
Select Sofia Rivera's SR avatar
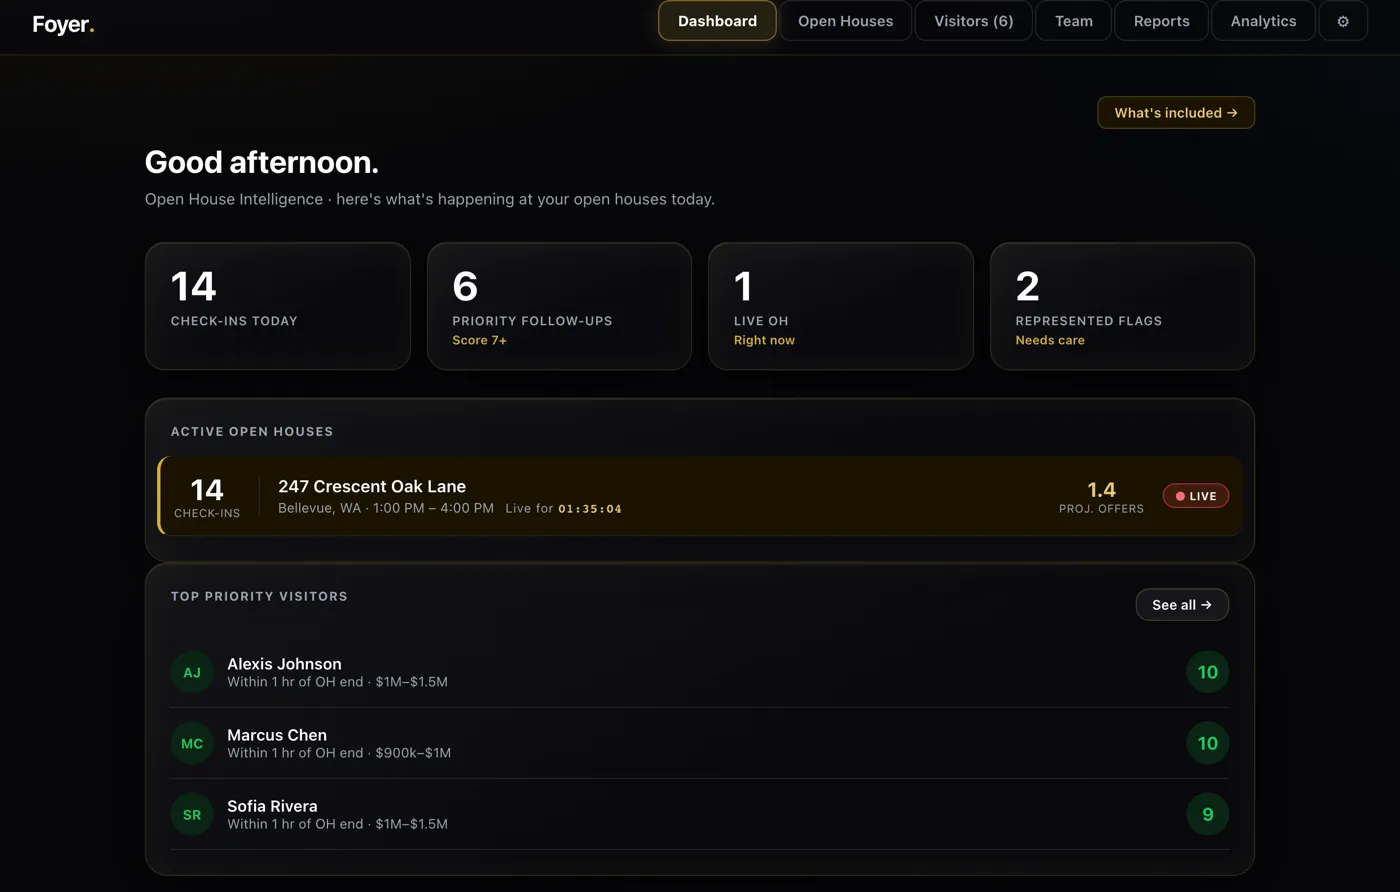pyautogui.click(x=192, y=814)
